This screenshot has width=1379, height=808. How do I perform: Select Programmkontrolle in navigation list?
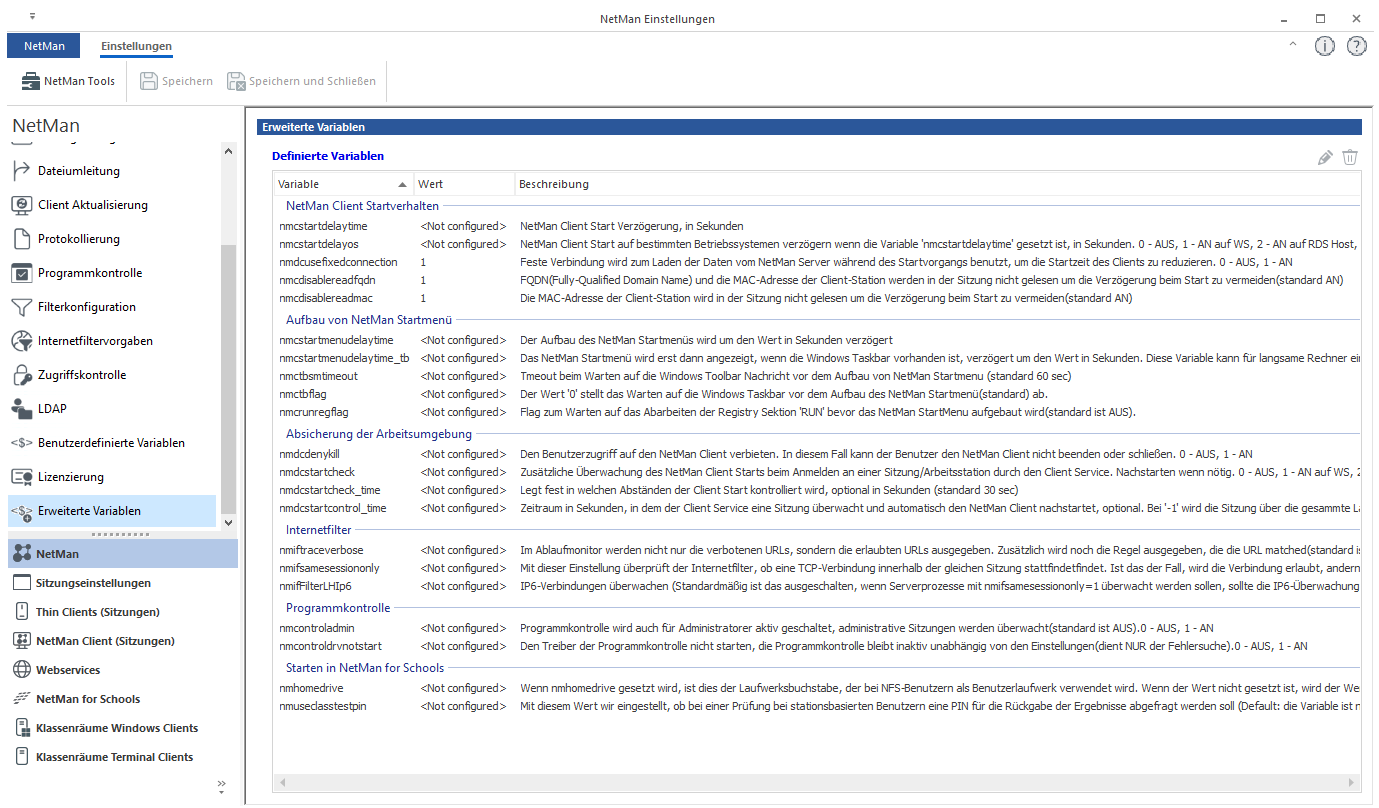(90, 273)
